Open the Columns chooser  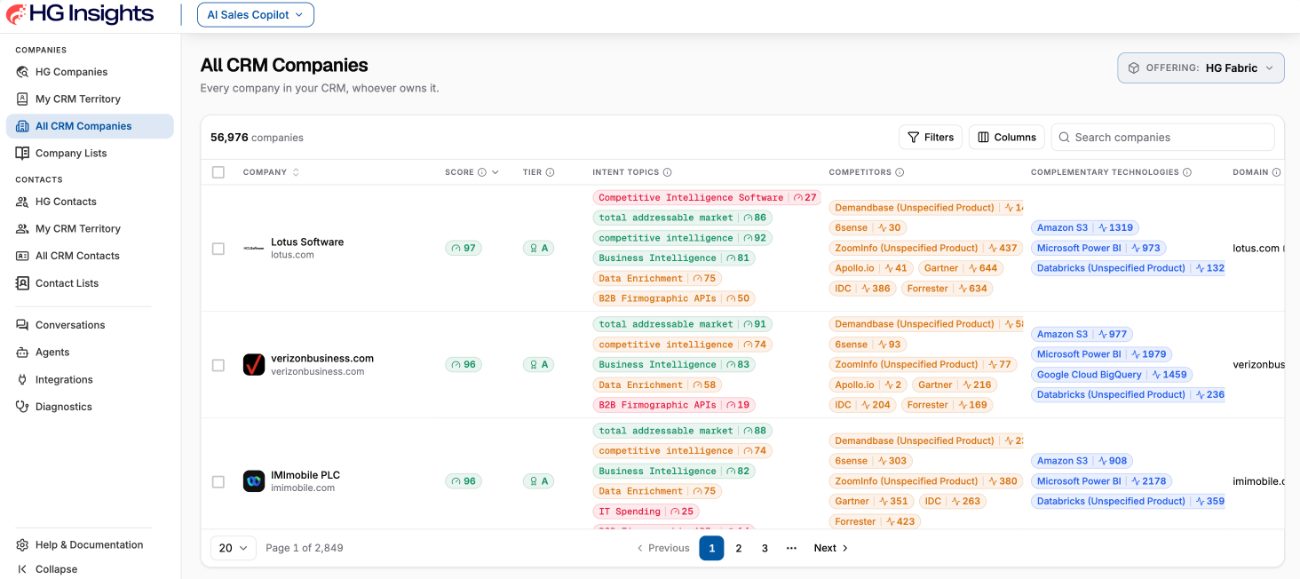(1007, 137)
